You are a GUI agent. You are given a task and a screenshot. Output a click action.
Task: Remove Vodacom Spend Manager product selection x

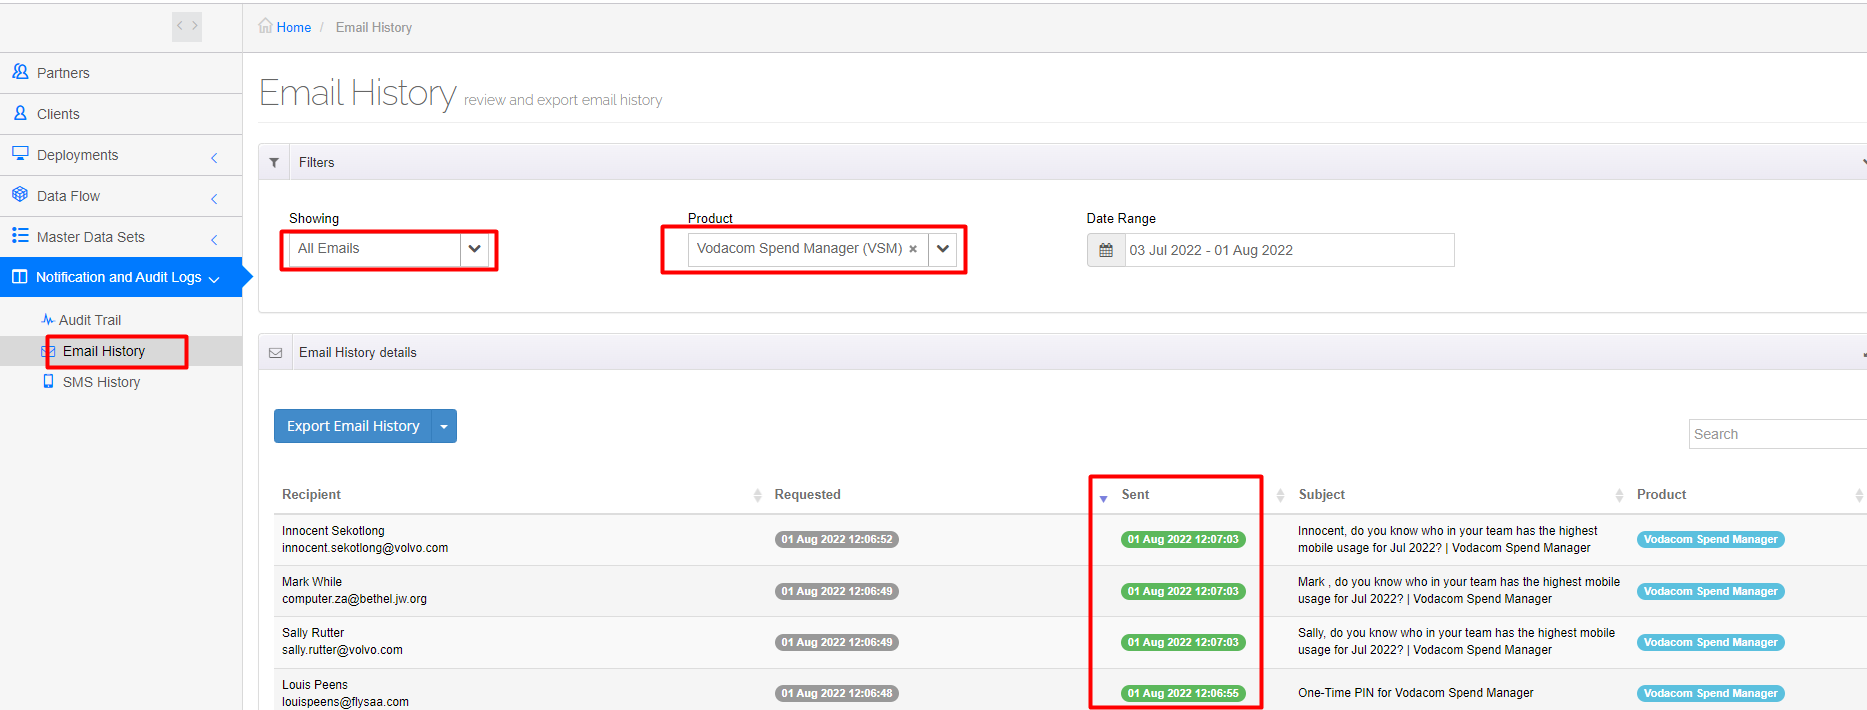point(913,249)
